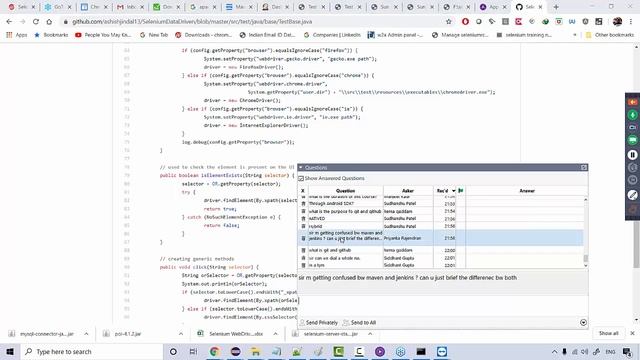
Task: Expand hidden bookmarks overflow chevron
Action: click(x=575, y=35)
